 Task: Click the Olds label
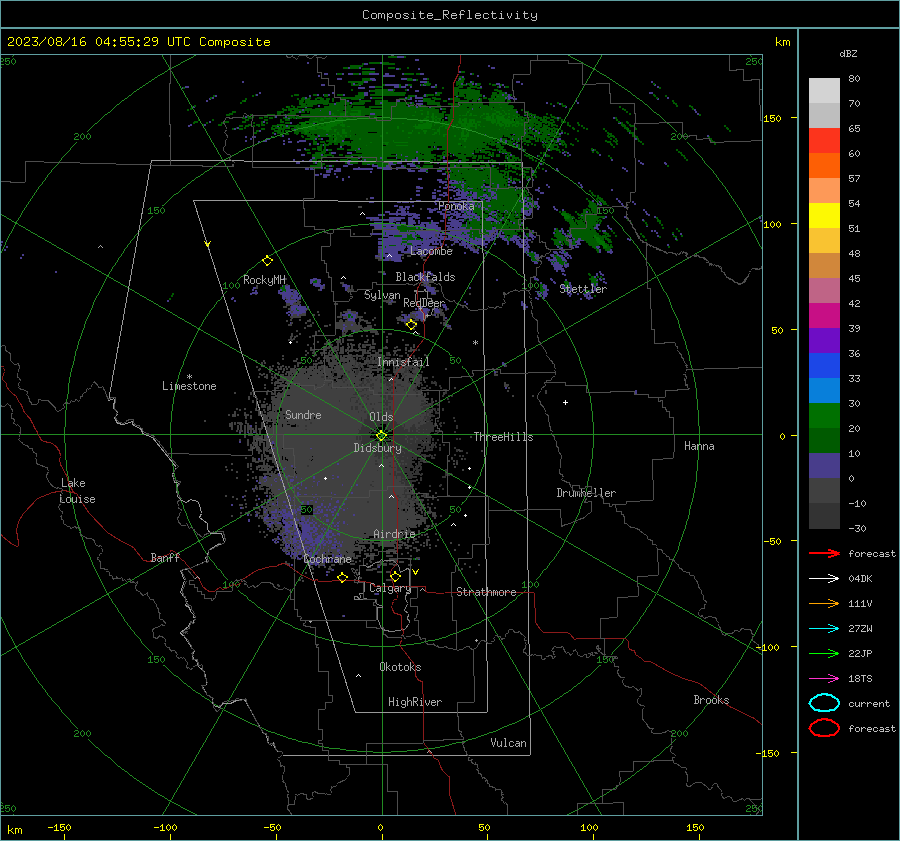click(x=381, y=417)
